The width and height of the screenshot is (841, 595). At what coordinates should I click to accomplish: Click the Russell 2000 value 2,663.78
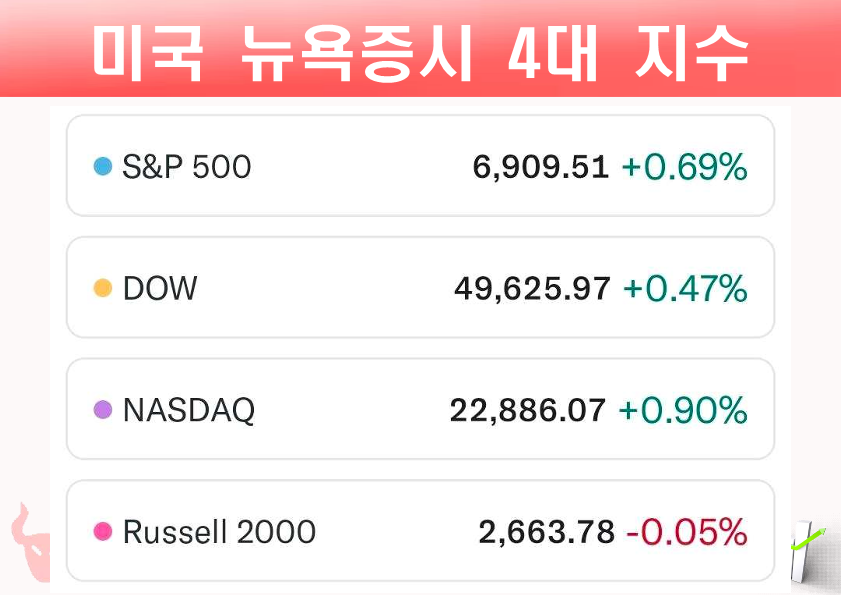click(x=546, y=532)
